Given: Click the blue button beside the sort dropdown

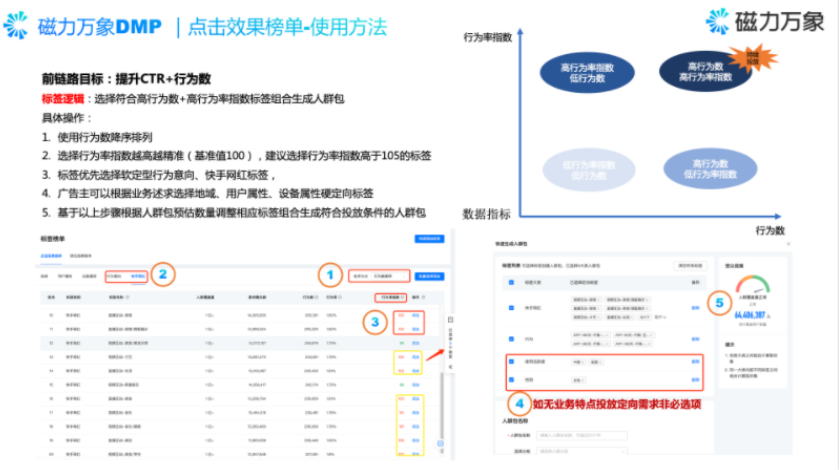Looking at the screenshot, I should 429,276.
